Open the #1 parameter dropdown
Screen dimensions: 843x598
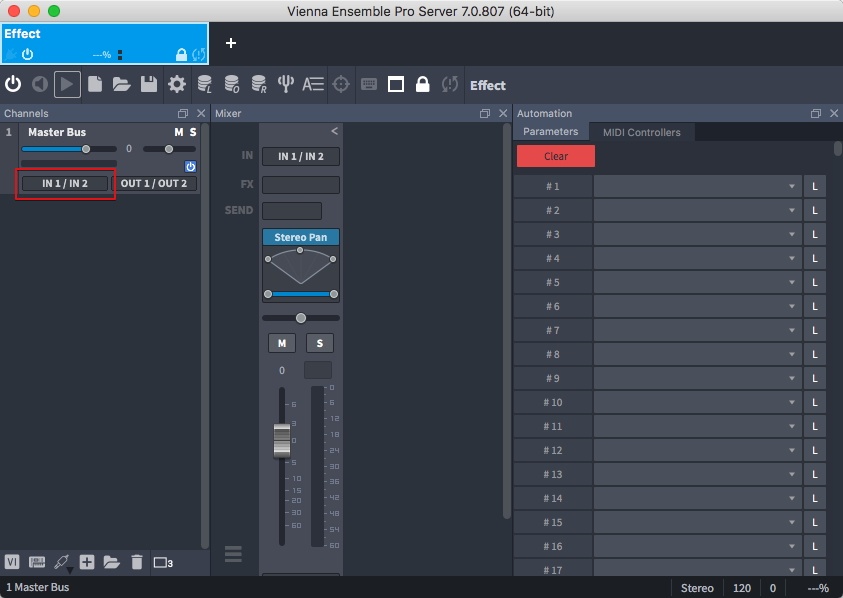[697, 187]
